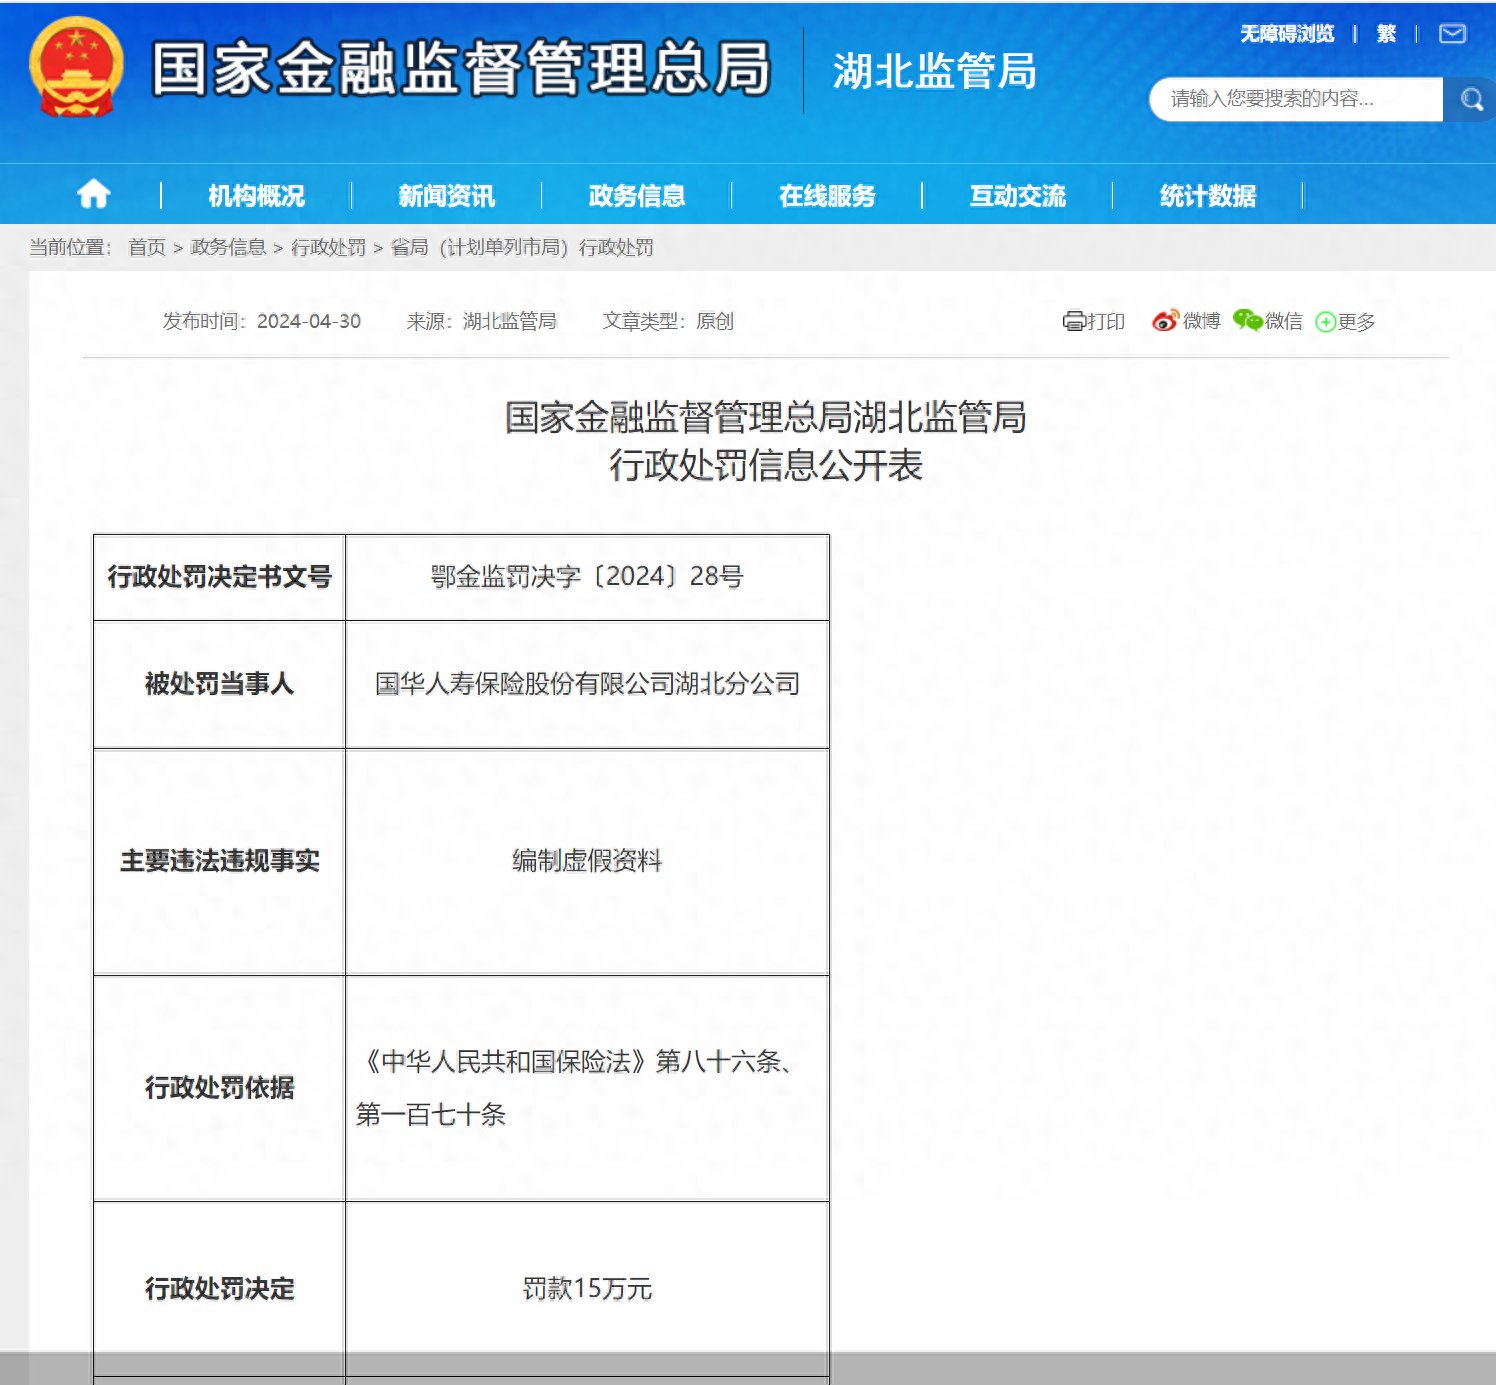
Task: Share via the Weibo icon
Action: click(1165, 321)
